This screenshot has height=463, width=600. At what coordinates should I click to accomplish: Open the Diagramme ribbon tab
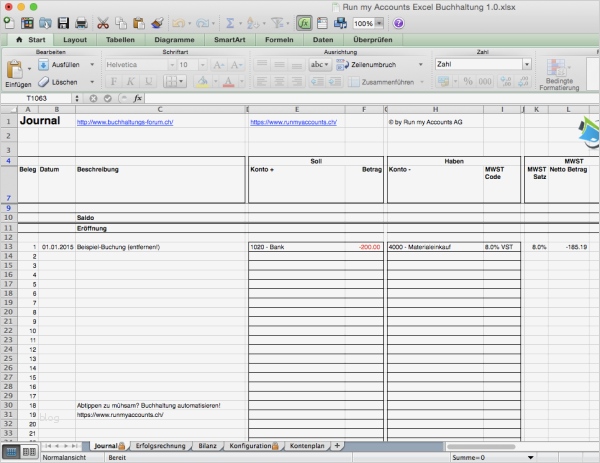tap(174, 40)
